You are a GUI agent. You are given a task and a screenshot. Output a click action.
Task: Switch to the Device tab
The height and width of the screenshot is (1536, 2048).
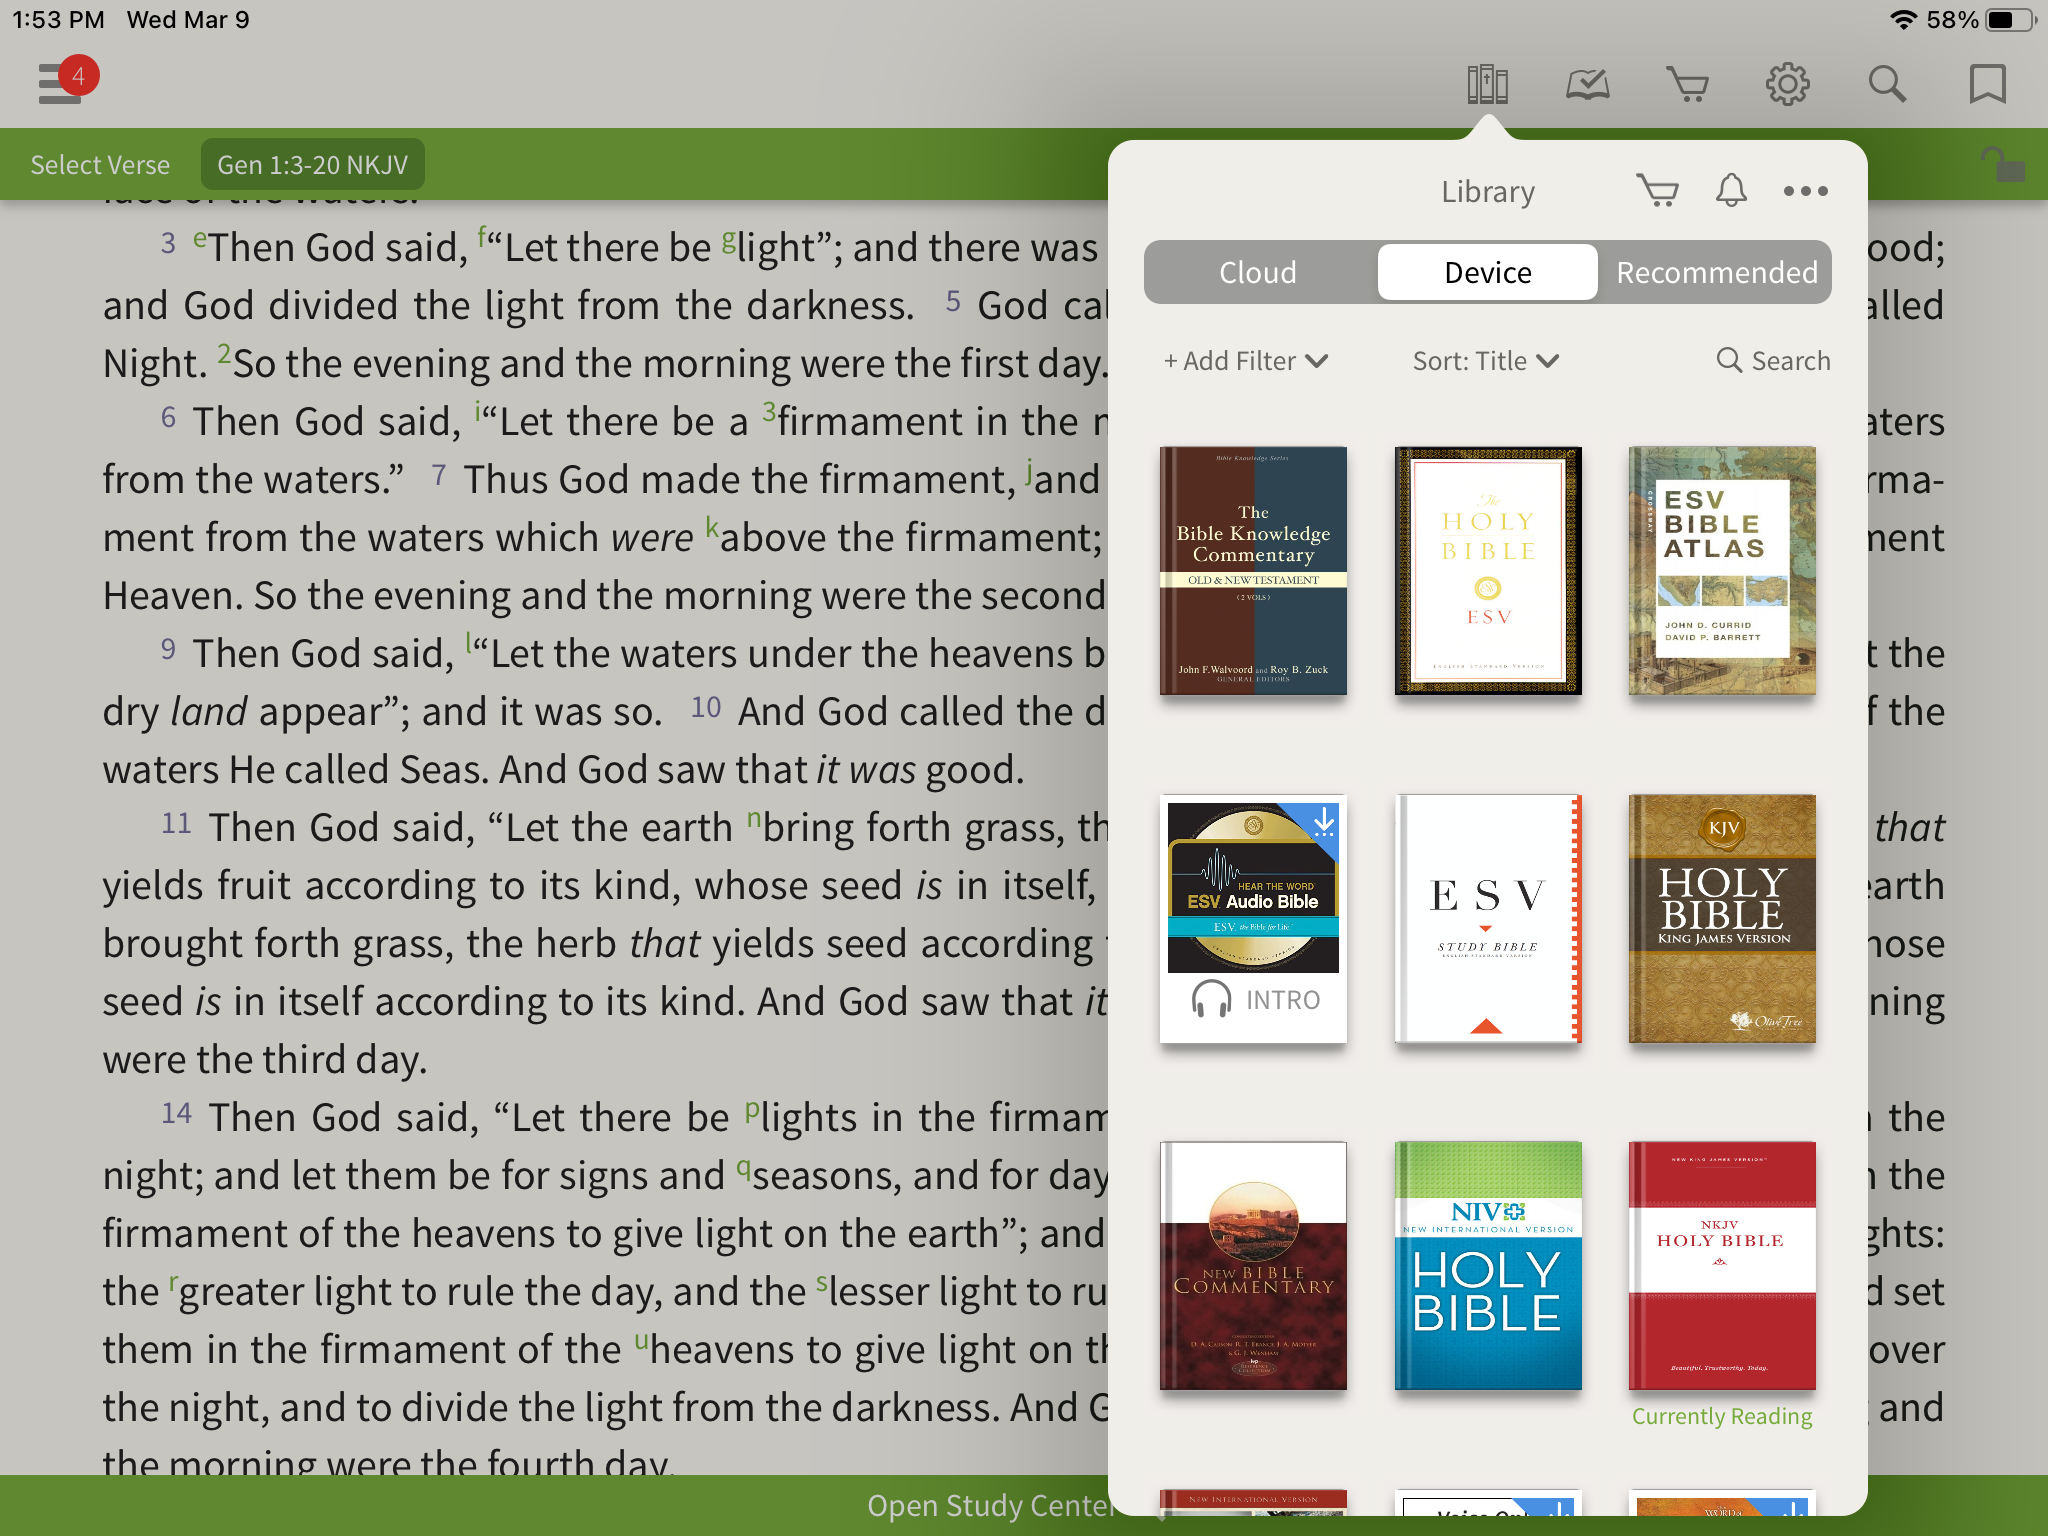pos(1488,272)
